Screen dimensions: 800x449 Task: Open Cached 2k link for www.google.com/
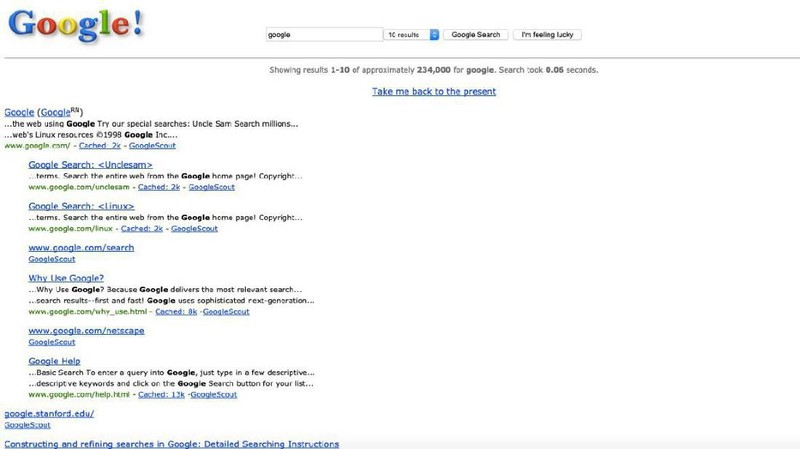pyautogui.click(x=100, y=145)
